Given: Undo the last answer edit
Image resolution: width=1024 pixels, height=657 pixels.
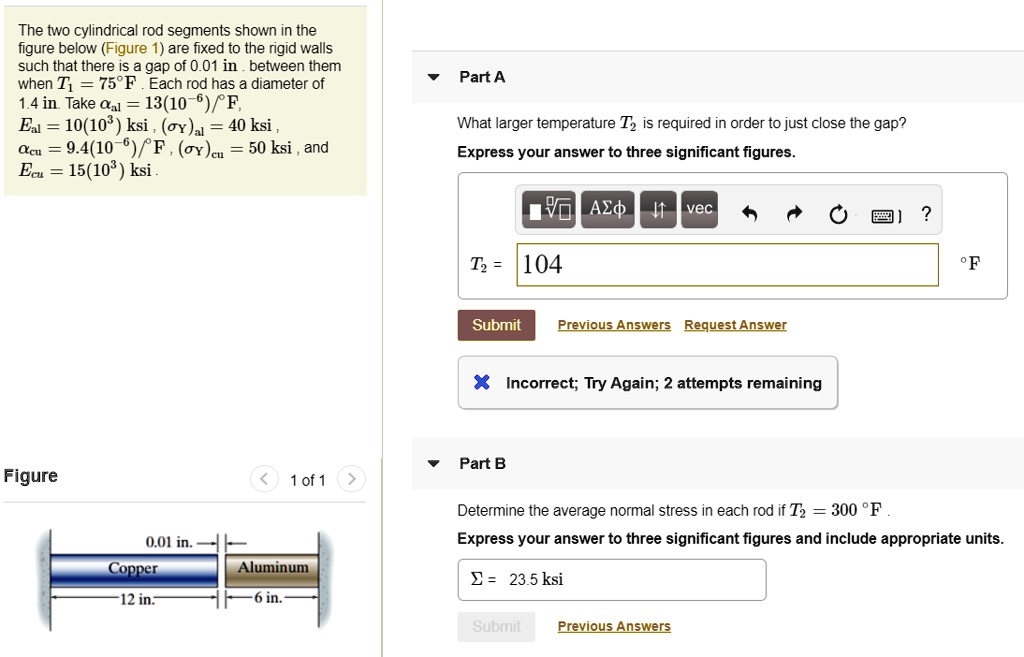Looking at the screenshot, I should [x=750, y=211].
